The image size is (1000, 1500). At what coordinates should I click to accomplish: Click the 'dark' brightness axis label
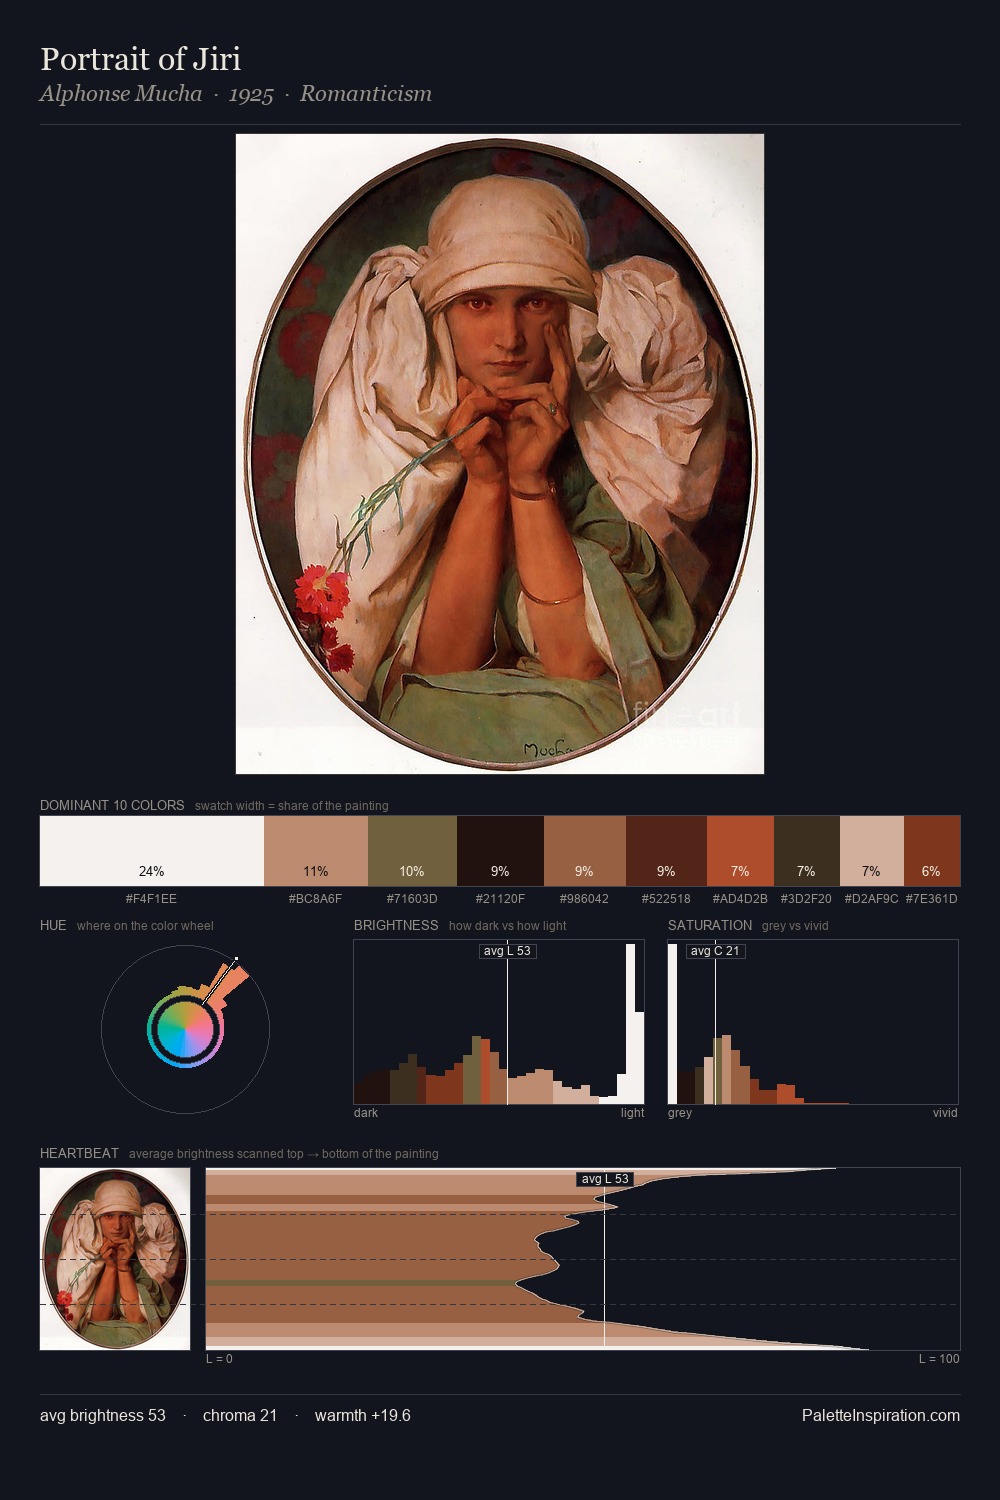coord(366,1113)
